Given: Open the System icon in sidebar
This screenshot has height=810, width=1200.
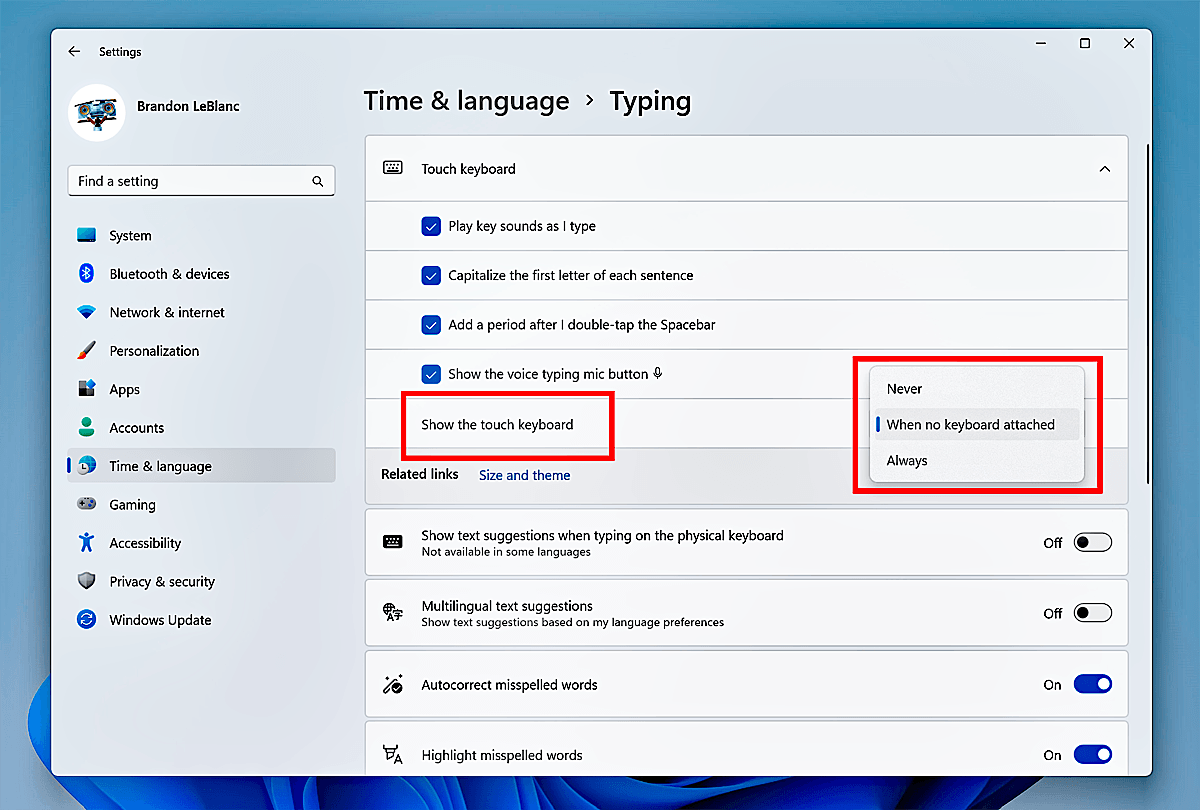Looking at the screenshot, I should click(87, 236).
